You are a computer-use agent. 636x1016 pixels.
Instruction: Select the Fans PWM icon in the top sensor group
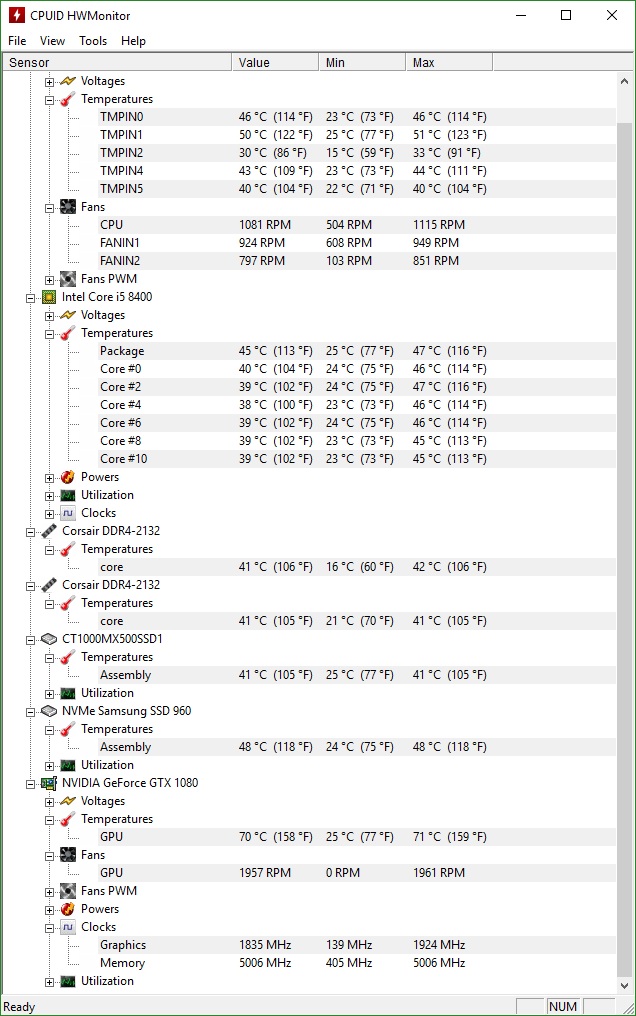tap(66, 279)
